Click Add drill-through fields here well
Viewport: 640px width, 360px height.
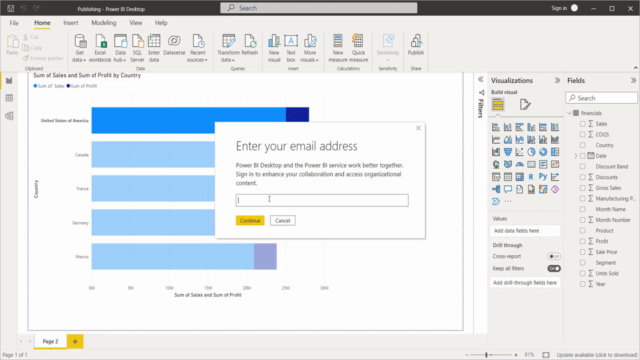point(525,282)
